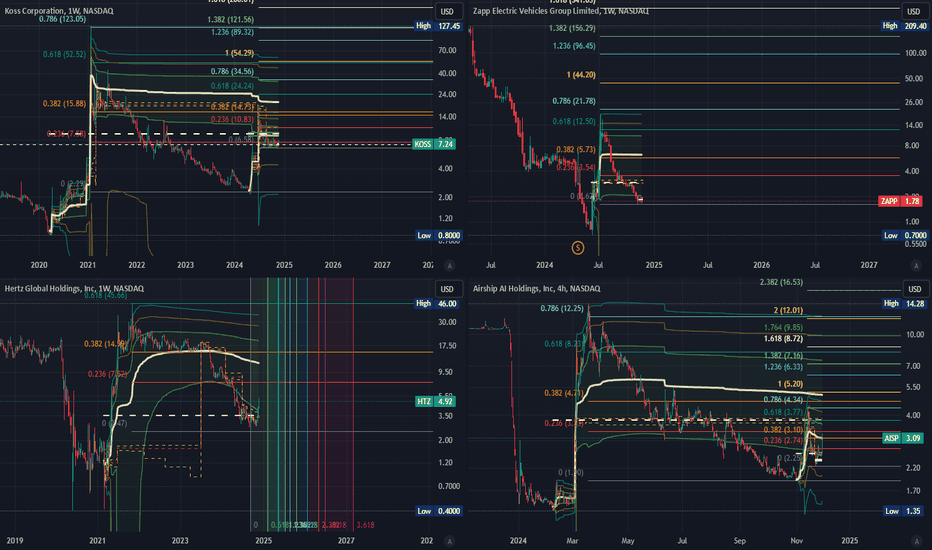Image resolution: width=932 pixels, height=550 pixels.
Task: Toggle auto-scale (A) on the Koss chart
Action: (449, 265)
